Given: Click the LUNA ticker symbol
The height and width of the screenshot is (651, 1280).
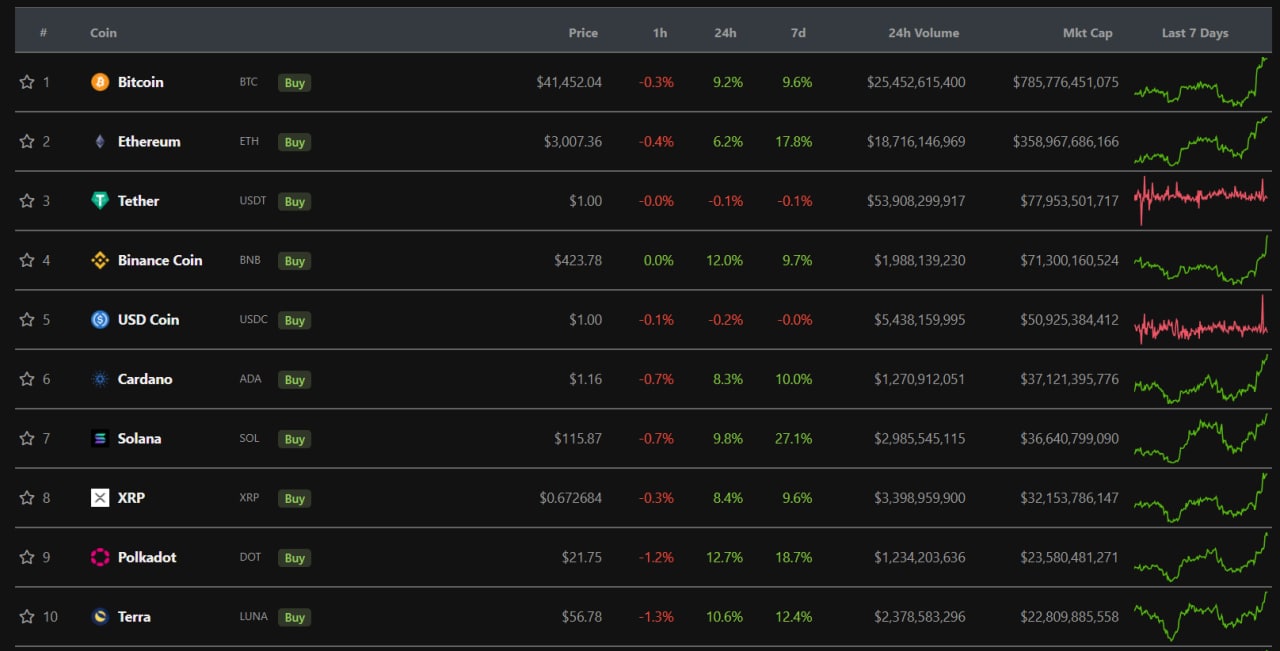Looking at the screenshot, I should [253, 617].
